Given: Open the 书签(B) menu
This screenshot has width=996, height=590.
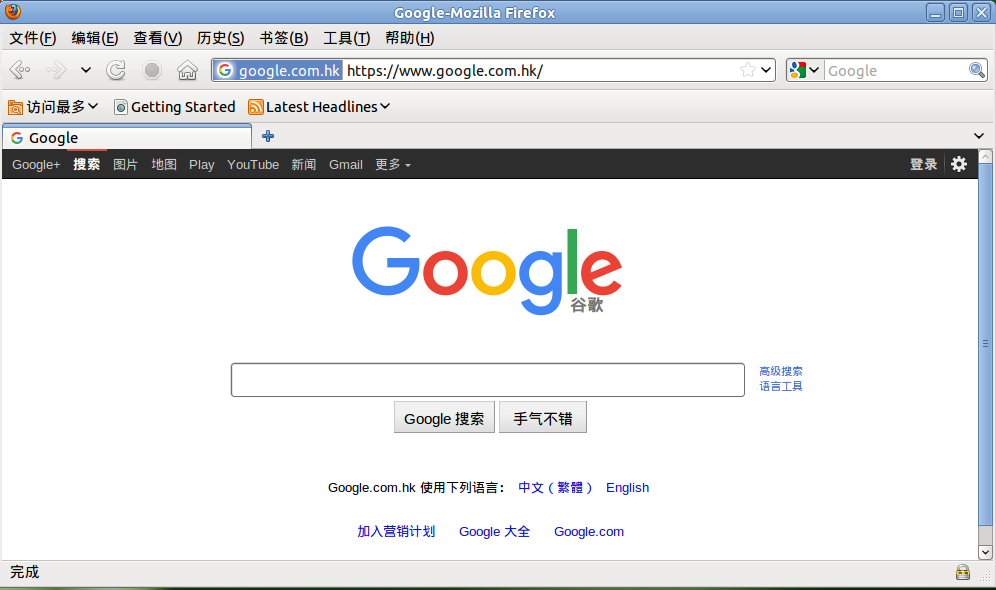Looking at the screenshot, I should coord(284,38).
